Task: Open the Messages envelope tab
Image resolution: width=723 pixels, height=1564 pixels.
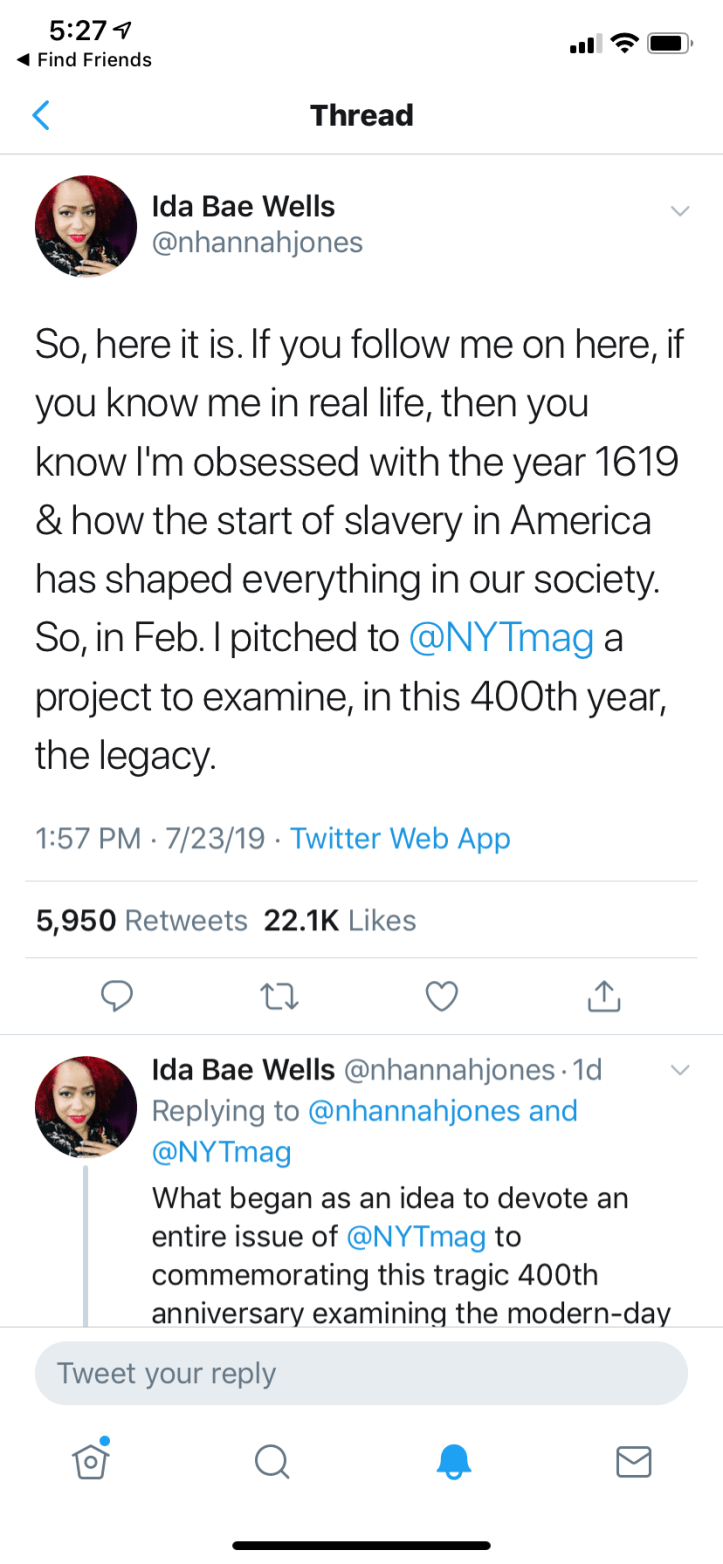Action: click(633, 1462)
